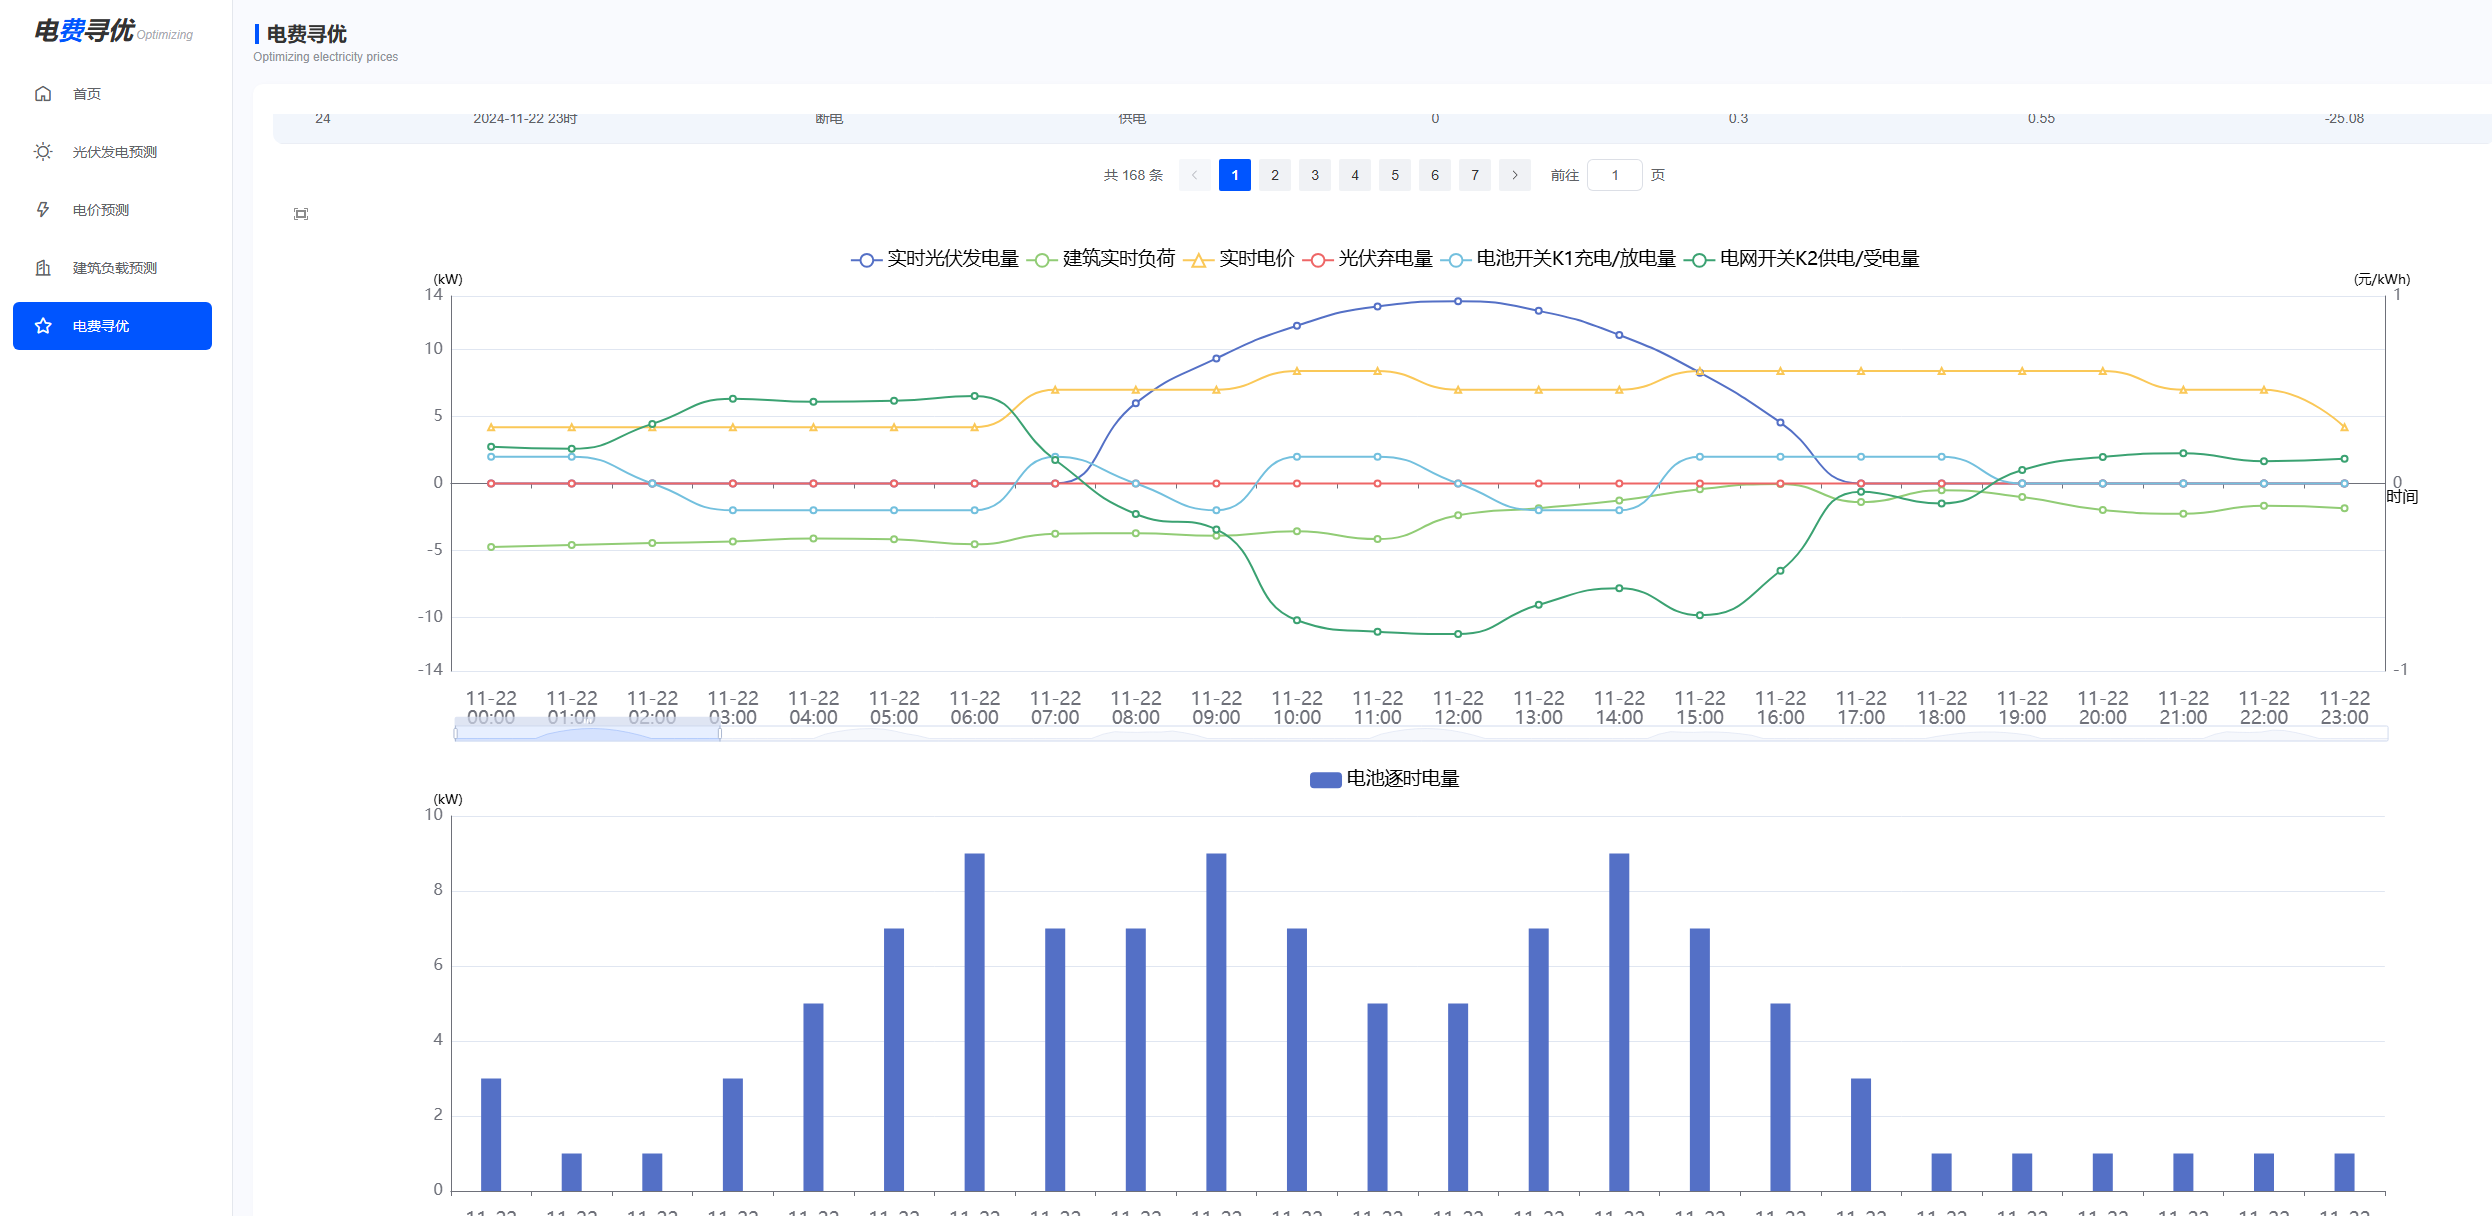This screenshot has width=2492, height=1216.
Task: Click the fullscreen expand icon above chart
Action: [301, 214]
